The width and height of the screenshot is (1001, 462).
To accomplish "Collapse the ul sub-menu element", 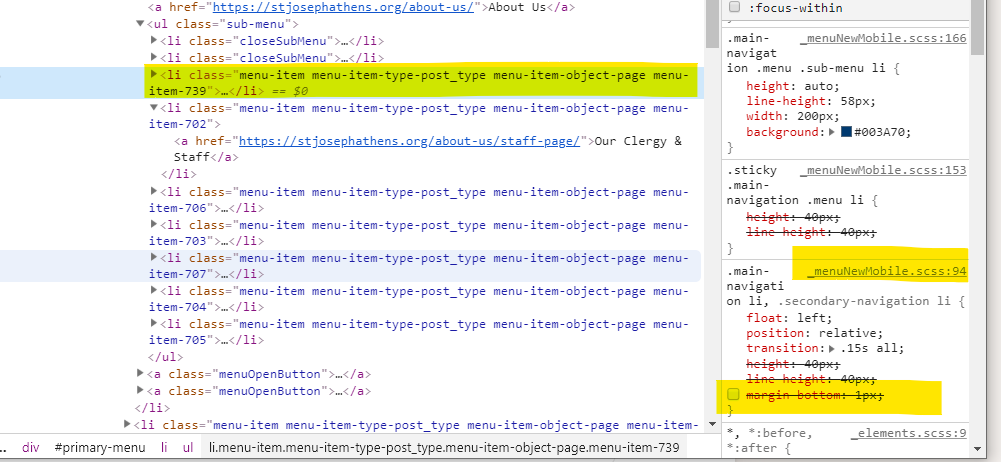I will tap(140, 23).
